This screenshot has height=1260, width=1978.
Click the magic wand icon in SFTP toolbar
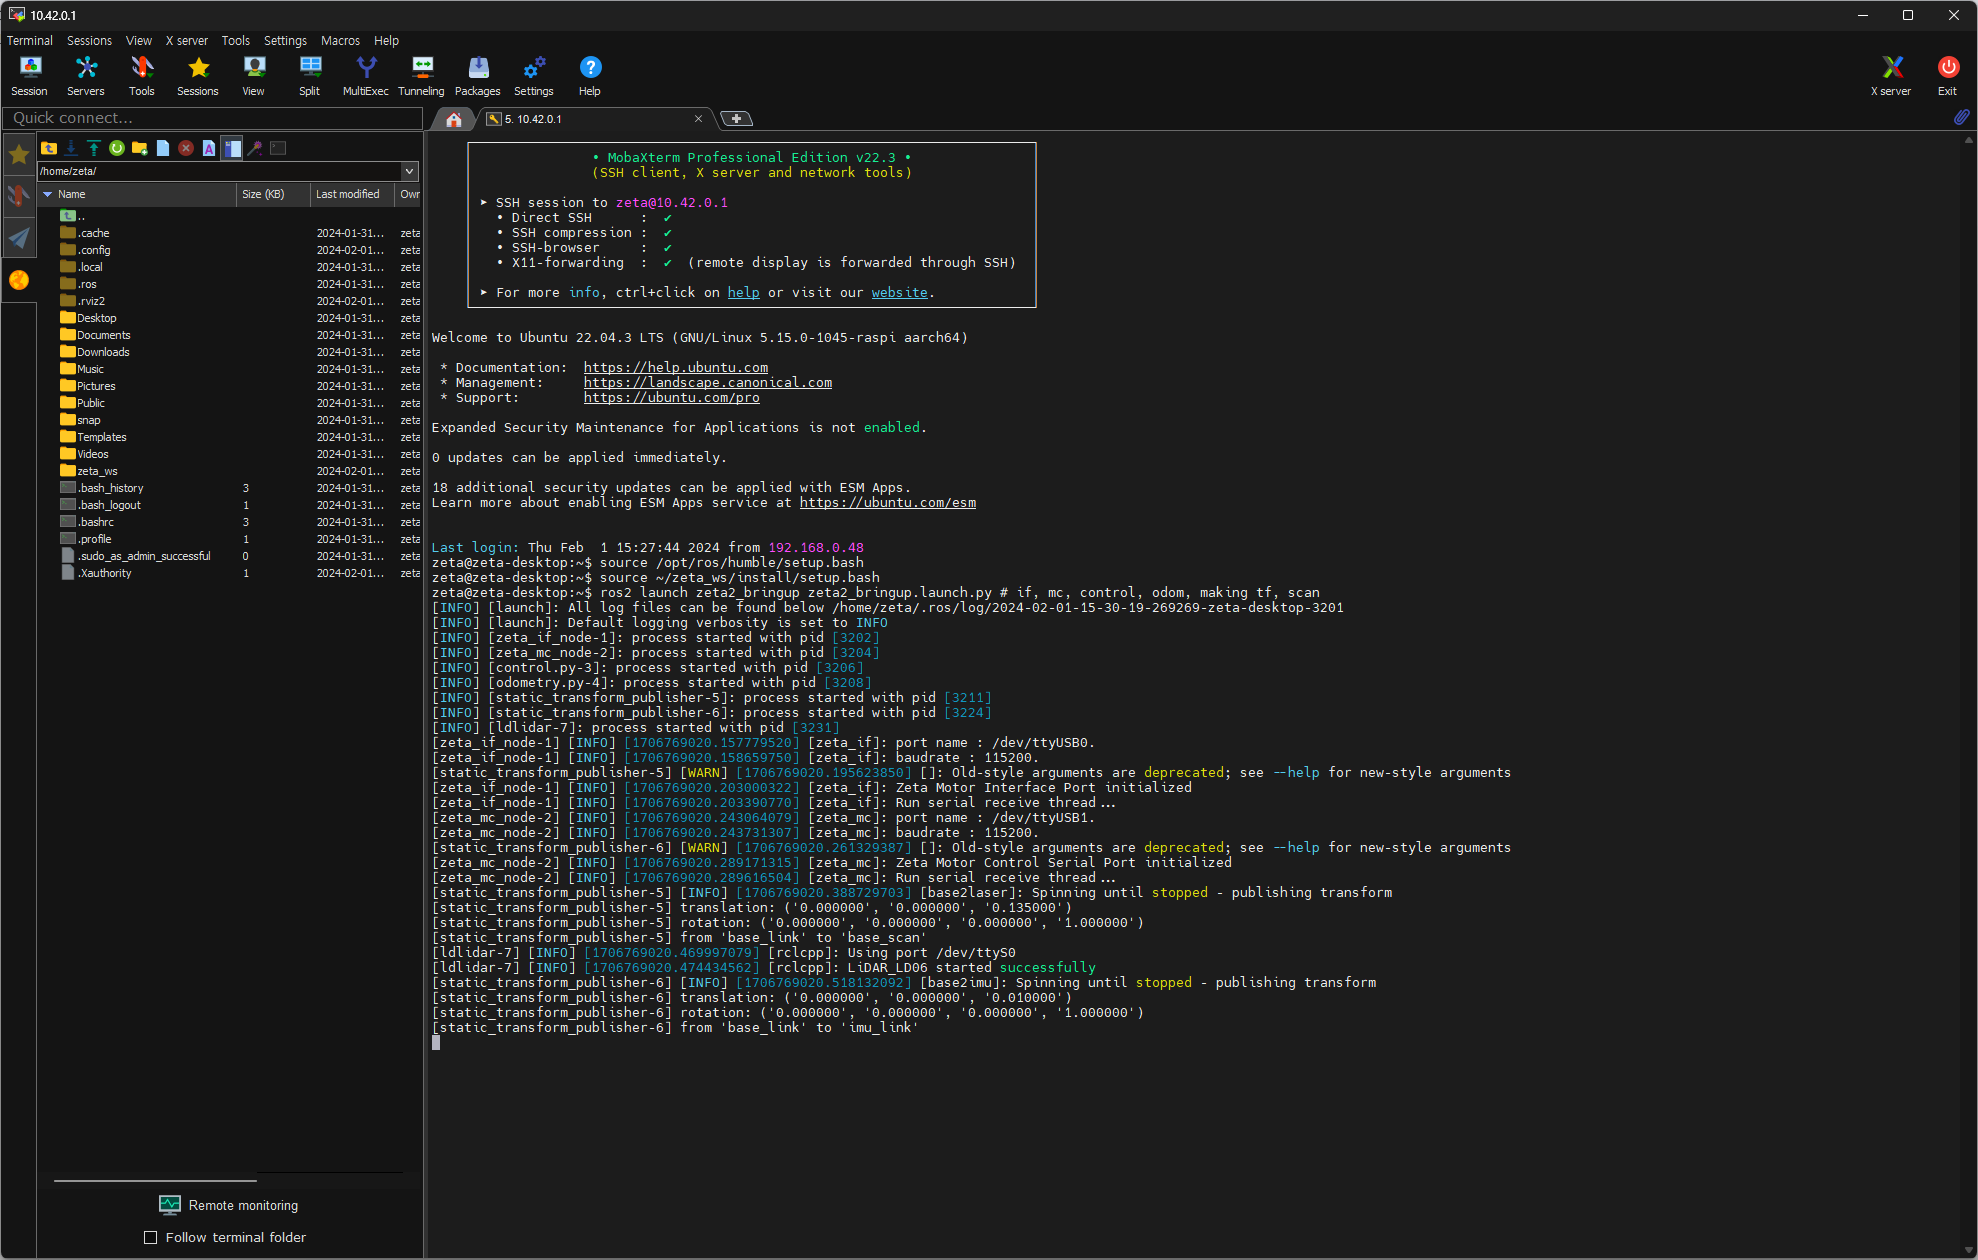tap(255, 148)
